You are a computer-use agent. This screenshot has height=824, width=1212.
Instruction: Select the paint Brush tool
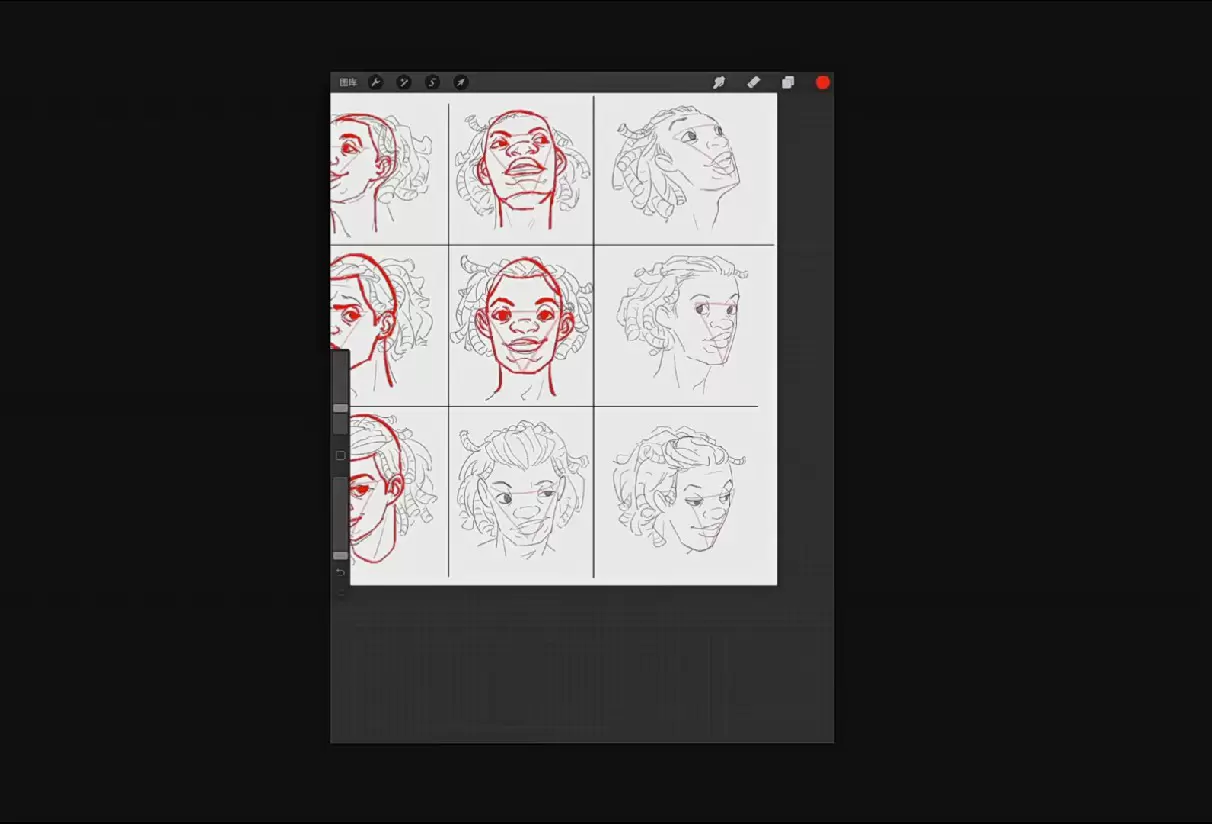[718, 83]
